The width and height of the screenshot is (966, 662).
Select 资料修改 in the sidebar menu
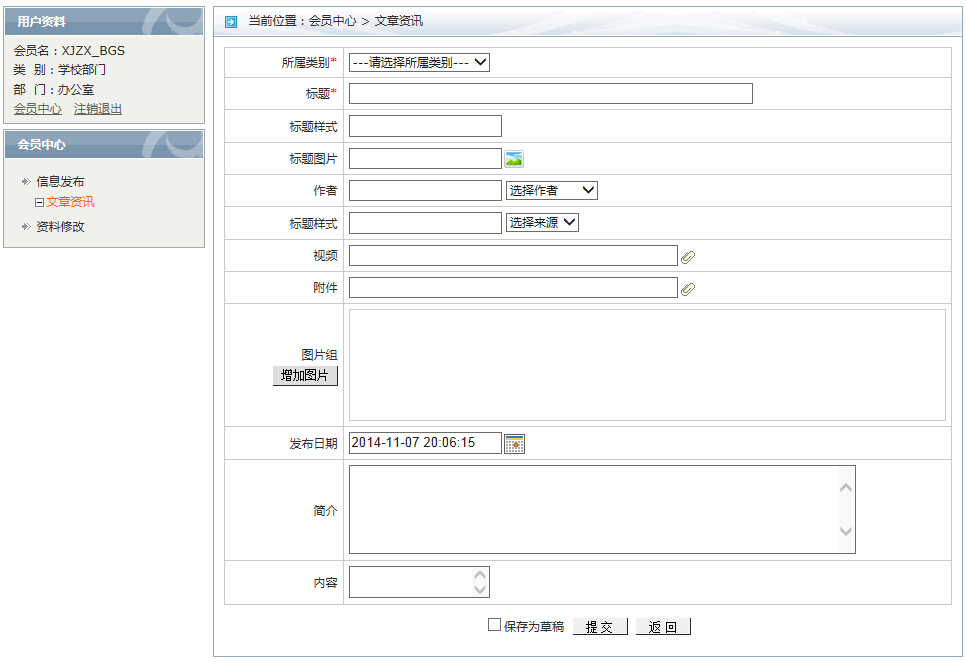[x=60, y=226]
